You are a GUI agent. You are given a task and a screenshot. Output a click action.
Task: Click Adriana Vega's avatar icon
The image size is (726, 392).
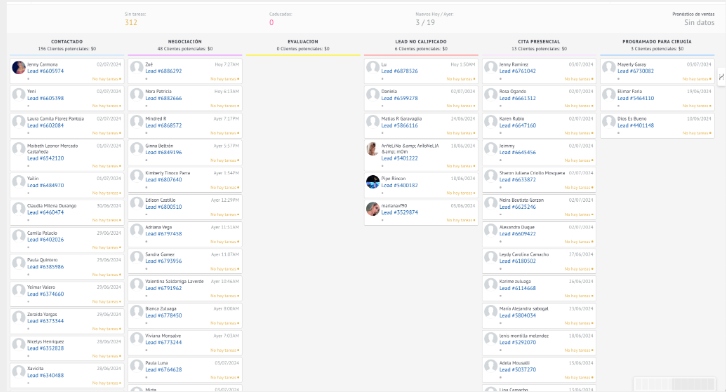pos(137,230)
